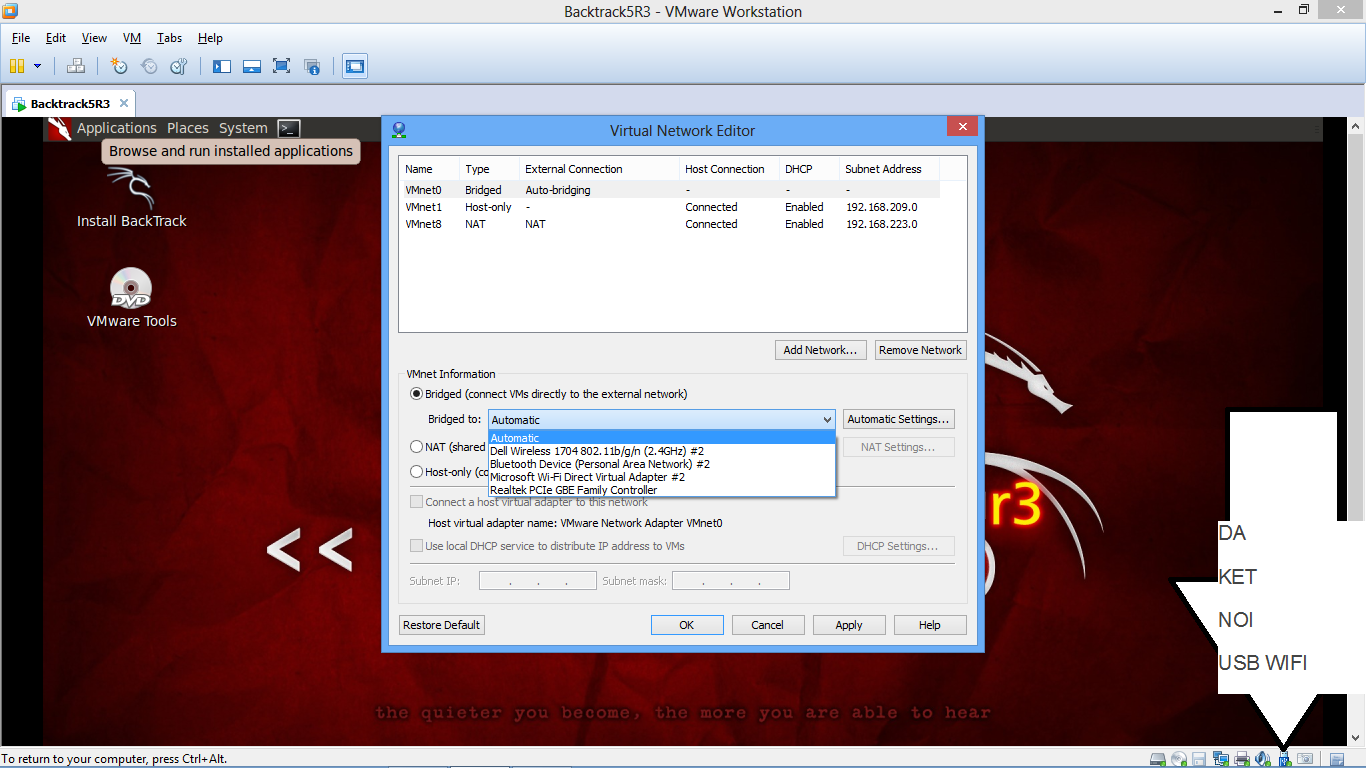Open the power options dropdown arrow
The width and height of the screenshot is (1366, 768).
pos(37,66)
